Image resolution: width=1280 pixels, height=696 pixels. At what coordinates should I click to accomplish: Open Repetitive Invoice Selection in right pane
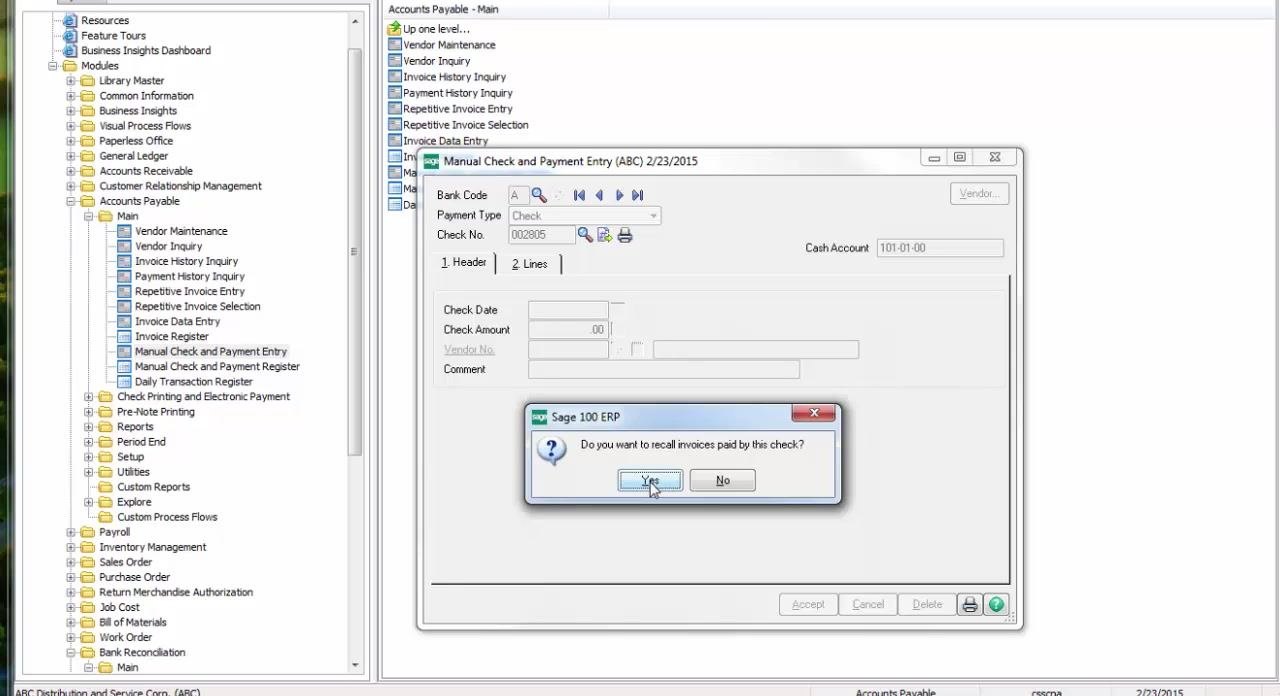tap(458, 125)
